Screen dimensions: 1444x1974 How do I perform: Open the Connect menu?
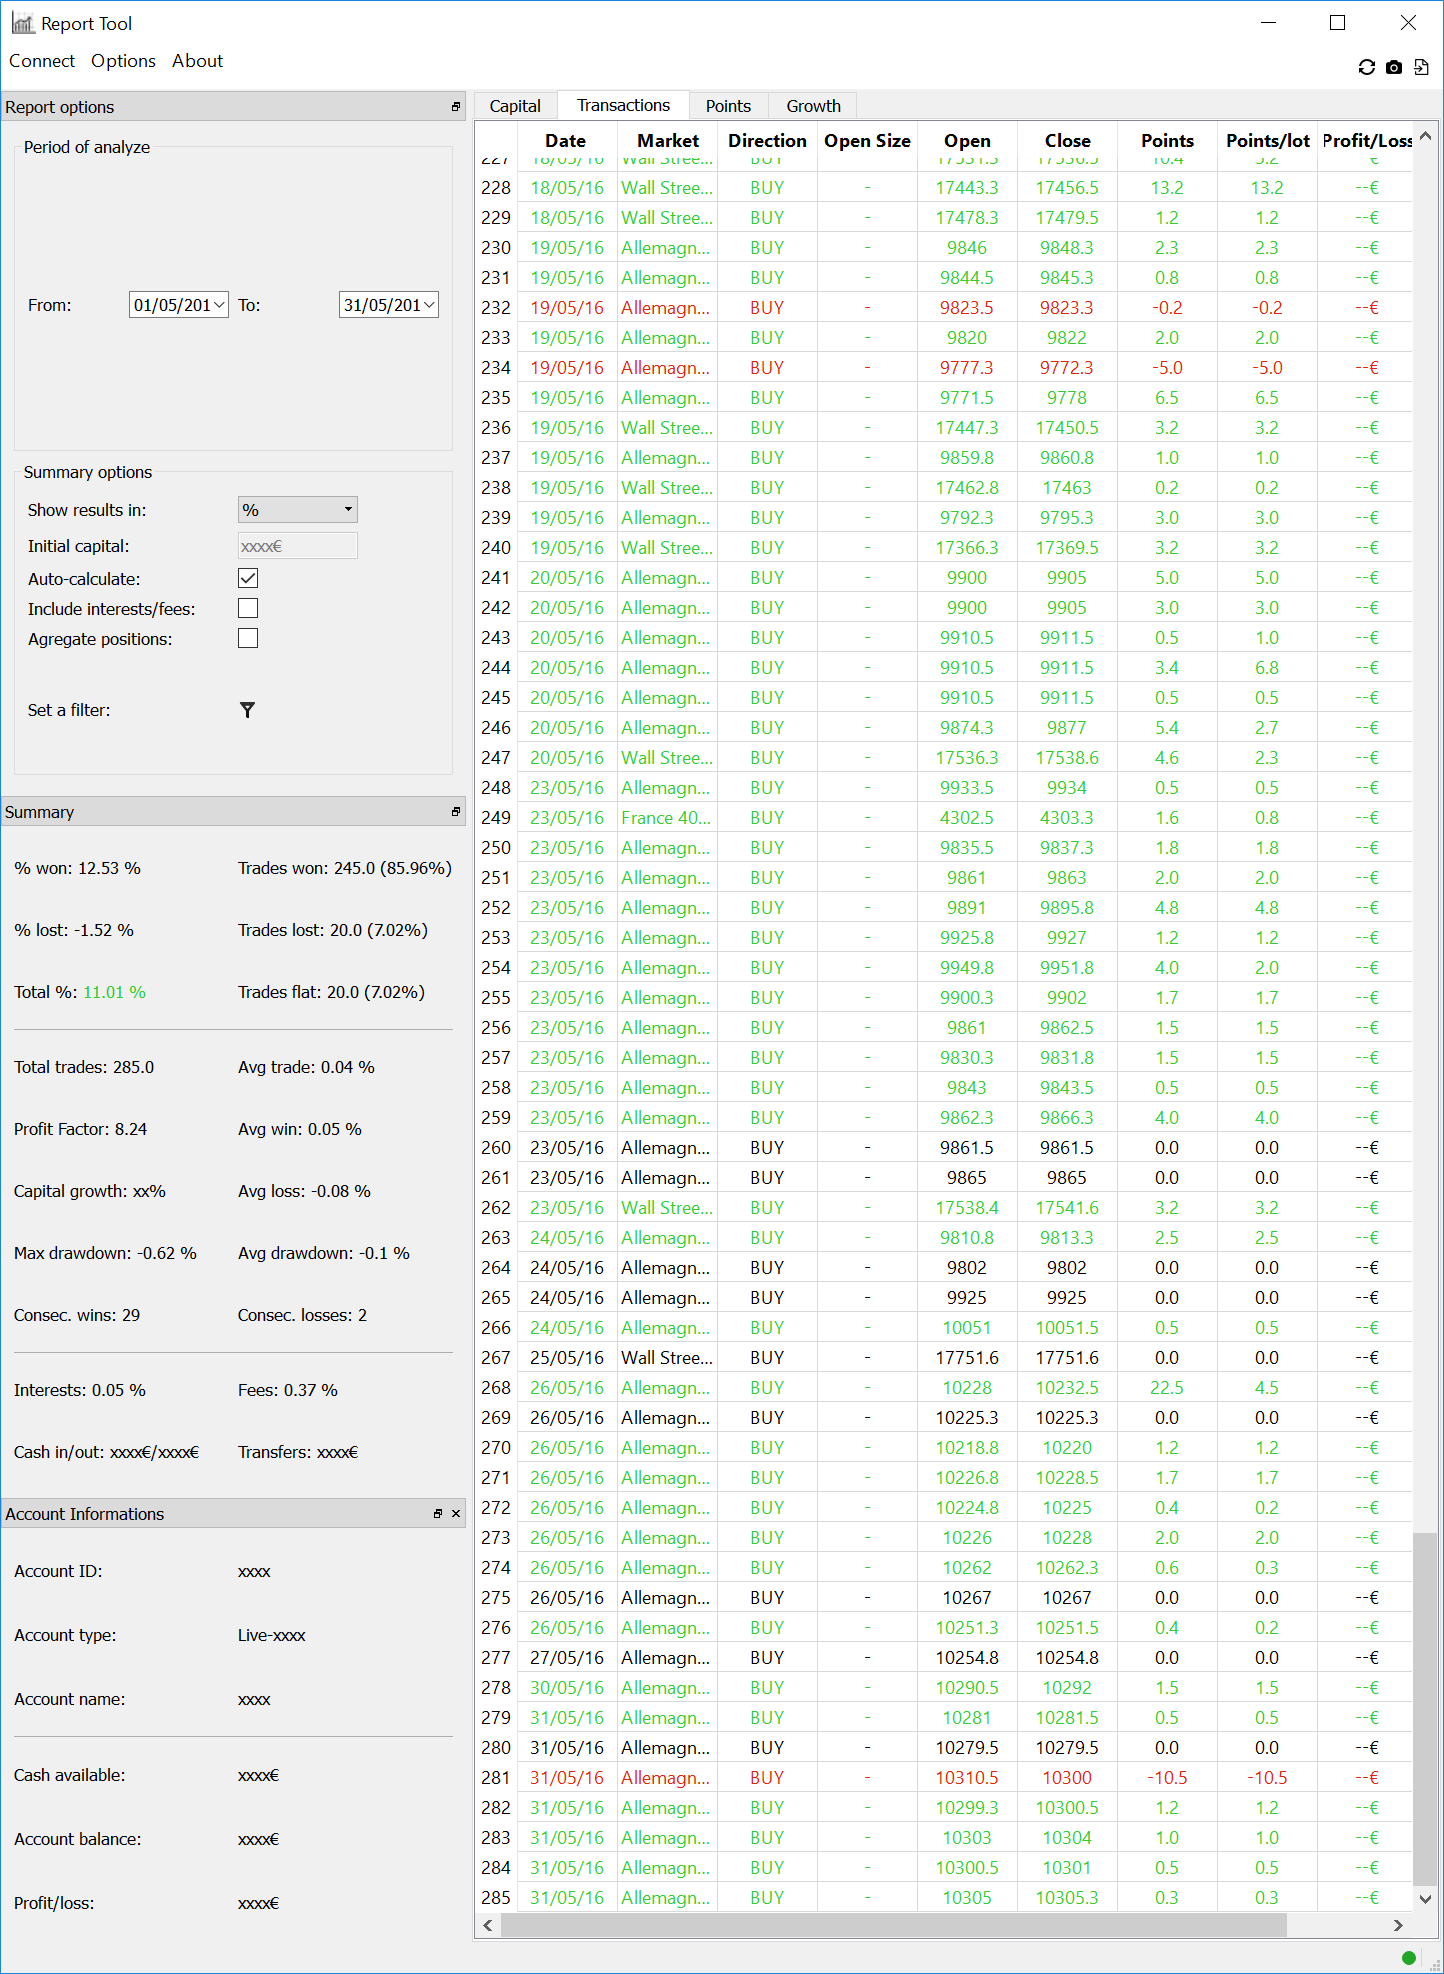[42, 61]
